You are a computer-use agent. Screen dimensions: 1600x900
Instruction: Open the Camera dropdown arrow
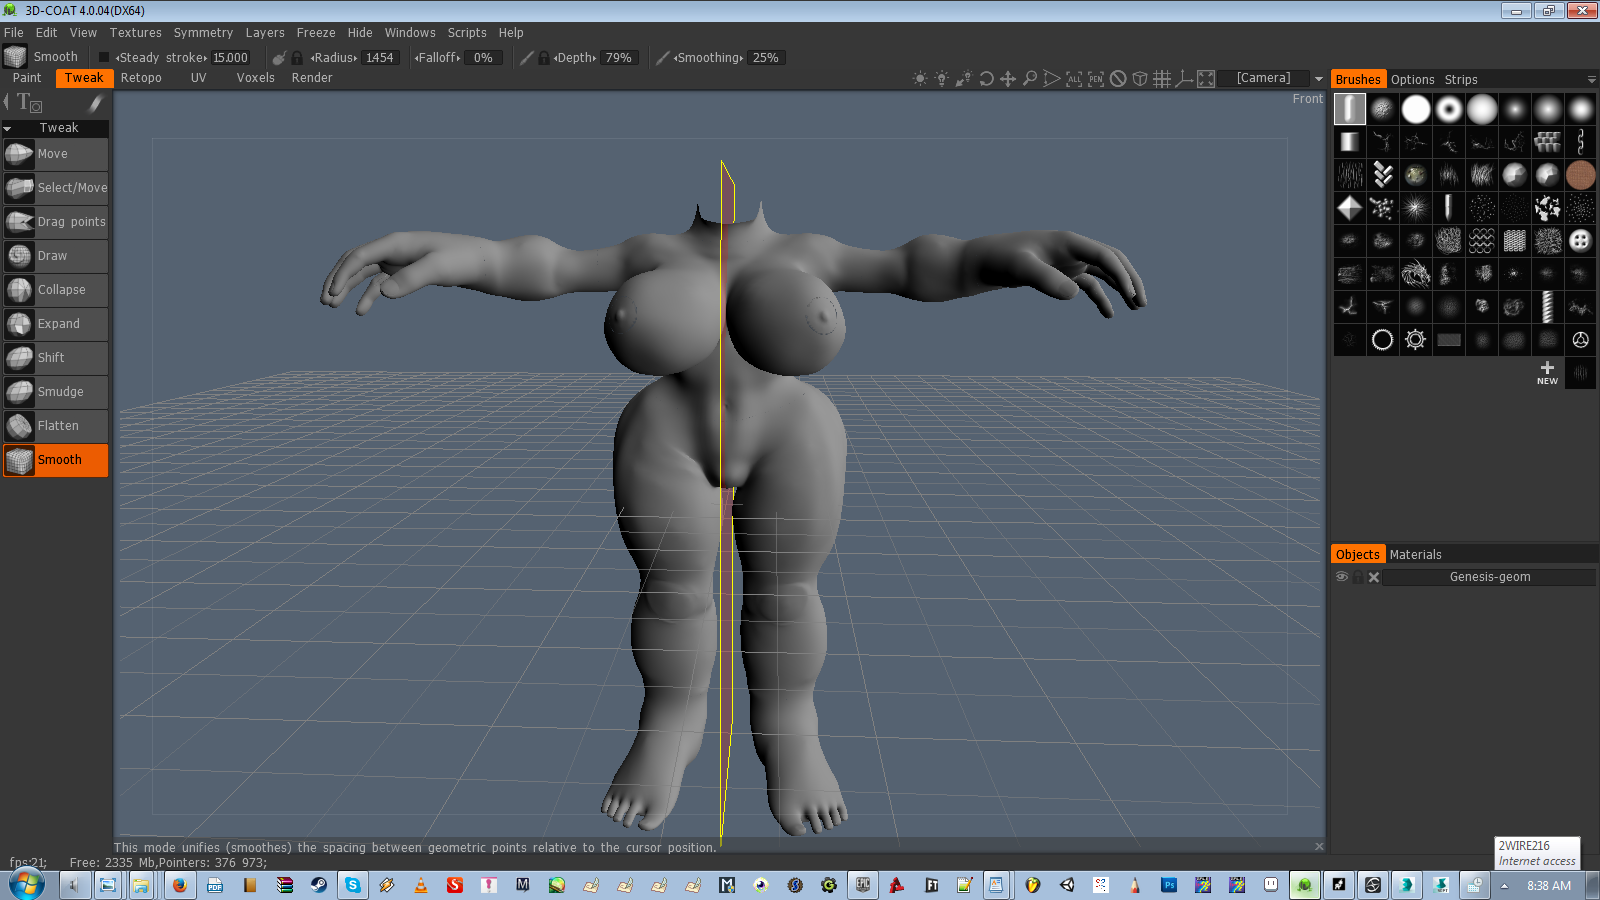coord(1318,79)
